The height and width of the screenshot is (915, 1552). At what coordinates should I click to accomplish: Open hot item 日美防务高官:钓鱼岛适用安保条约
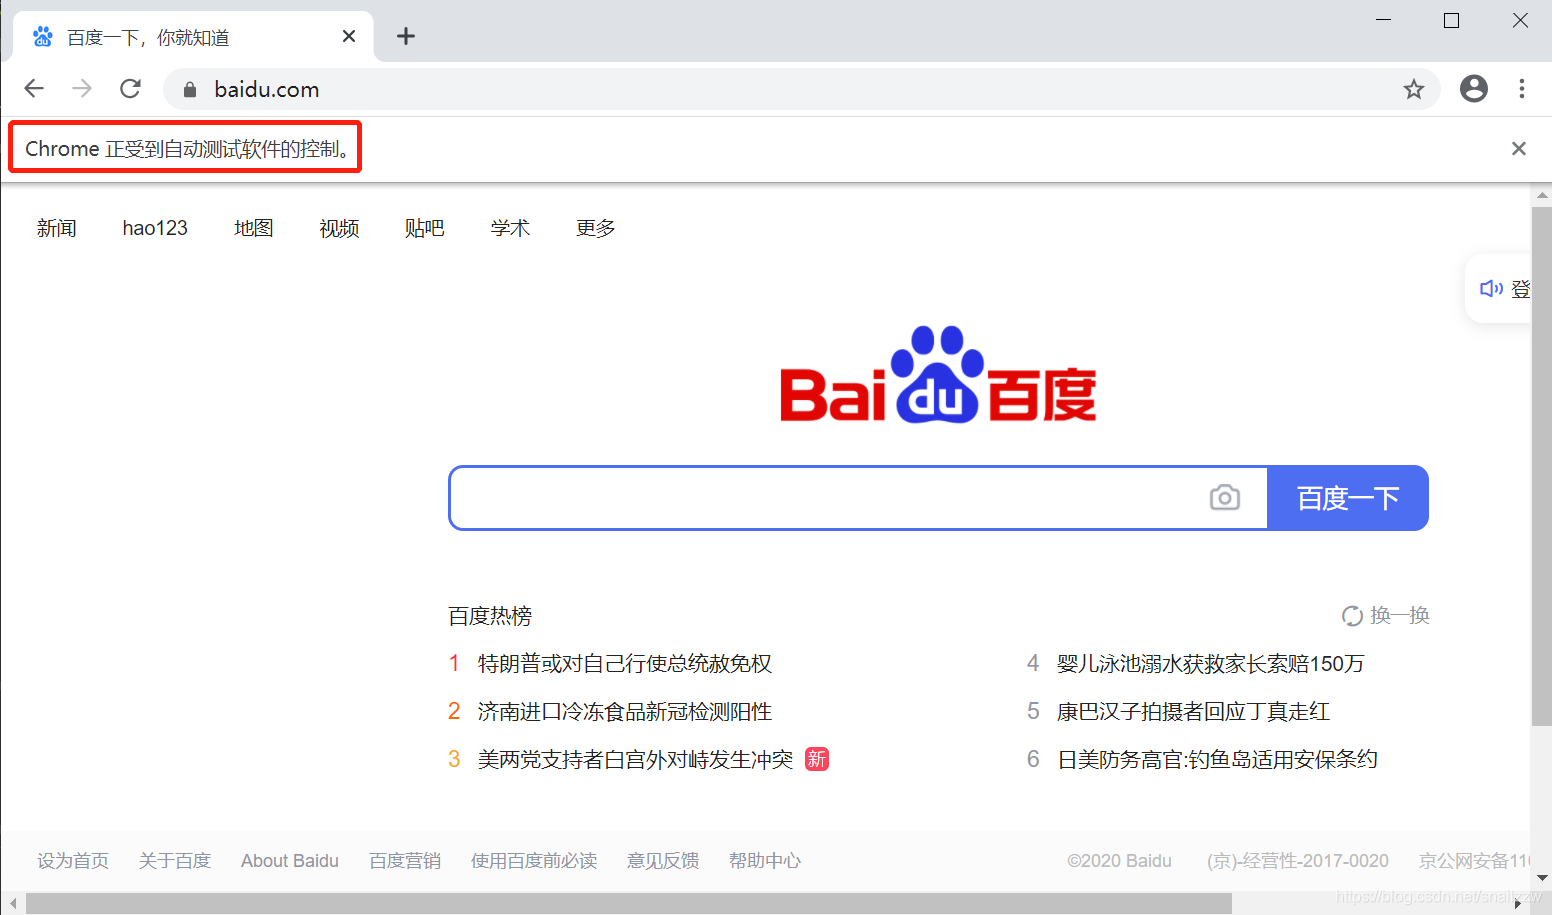coord(1217,760)
